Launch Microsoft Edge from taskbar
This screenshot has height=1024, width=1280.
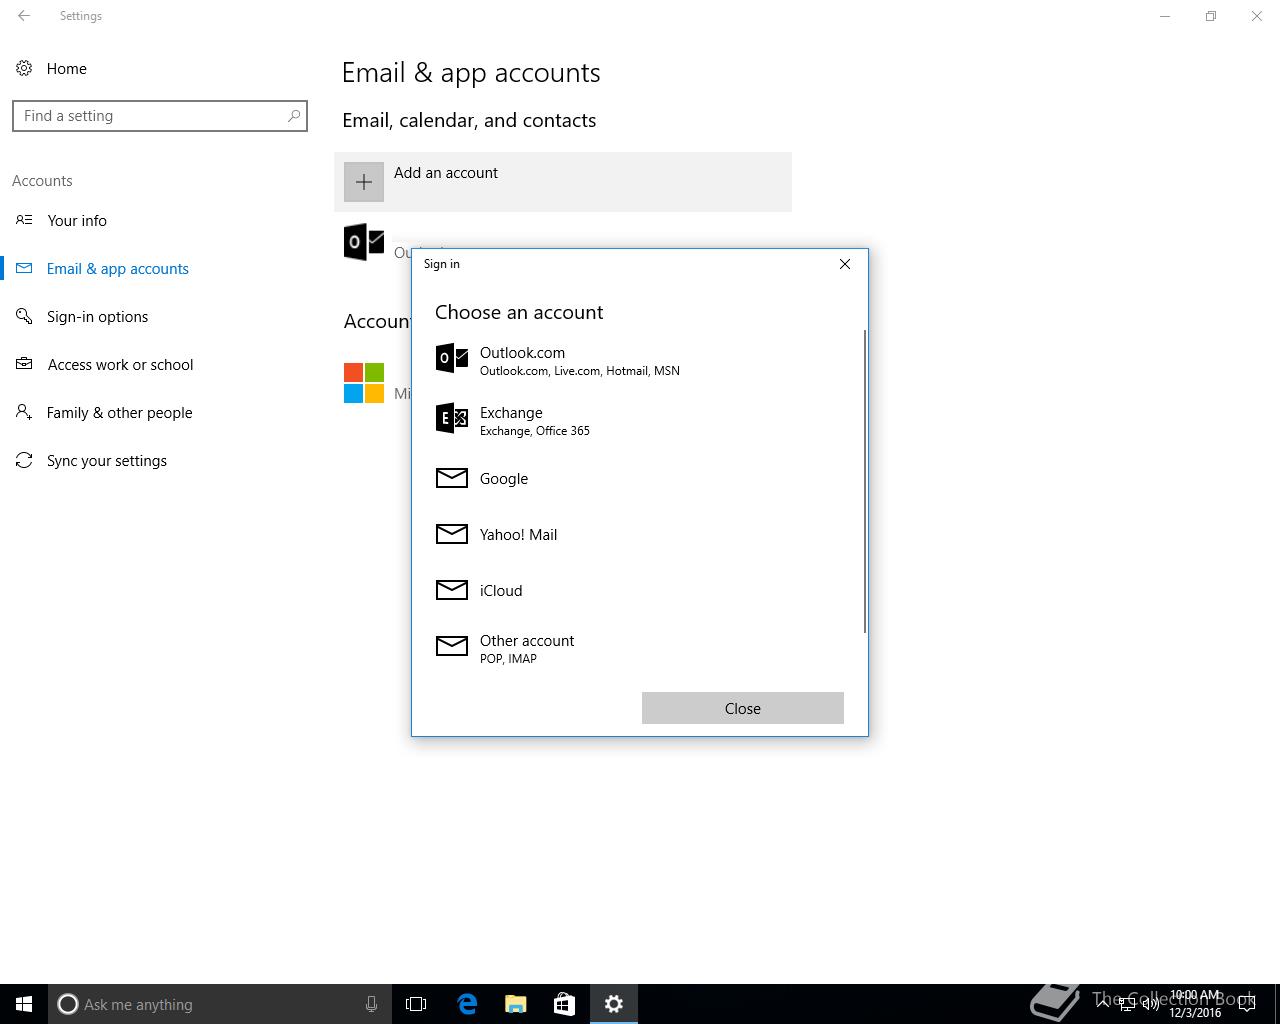coord(466,1004)
